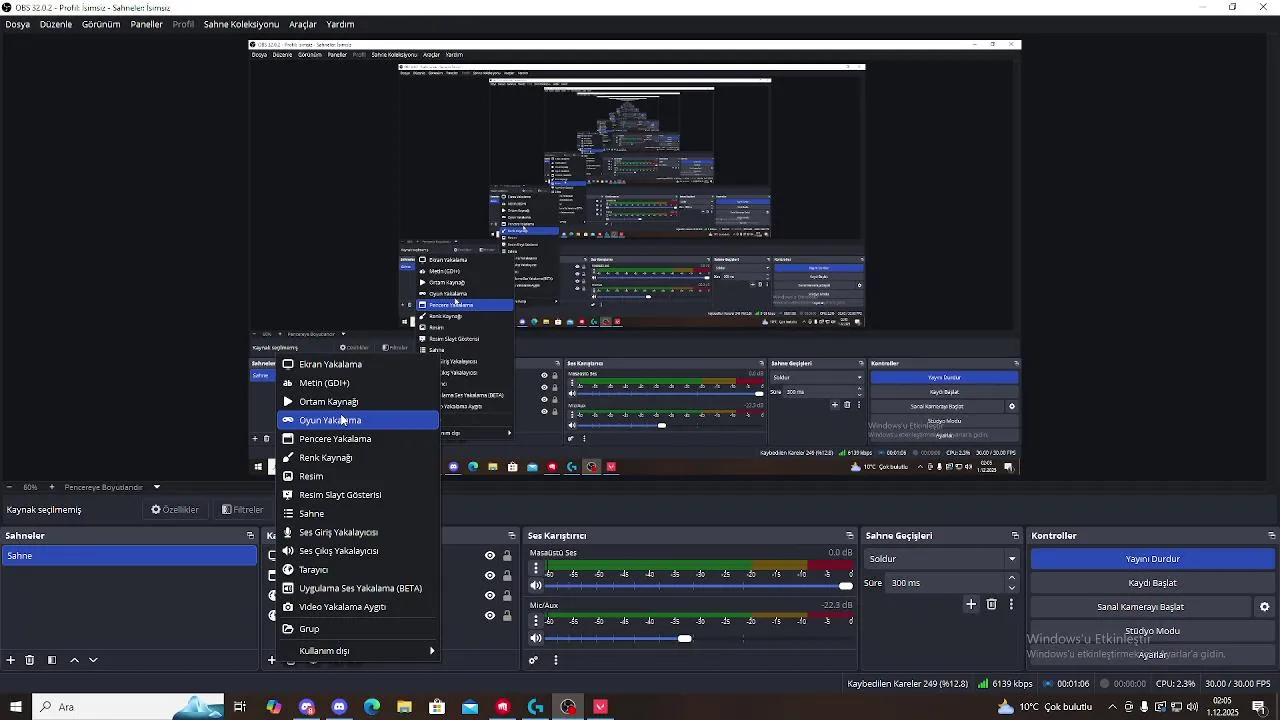Click the Windows taskbar Ara search box
Viewport: 1280px width, 720px height.
tap(128, 707)
